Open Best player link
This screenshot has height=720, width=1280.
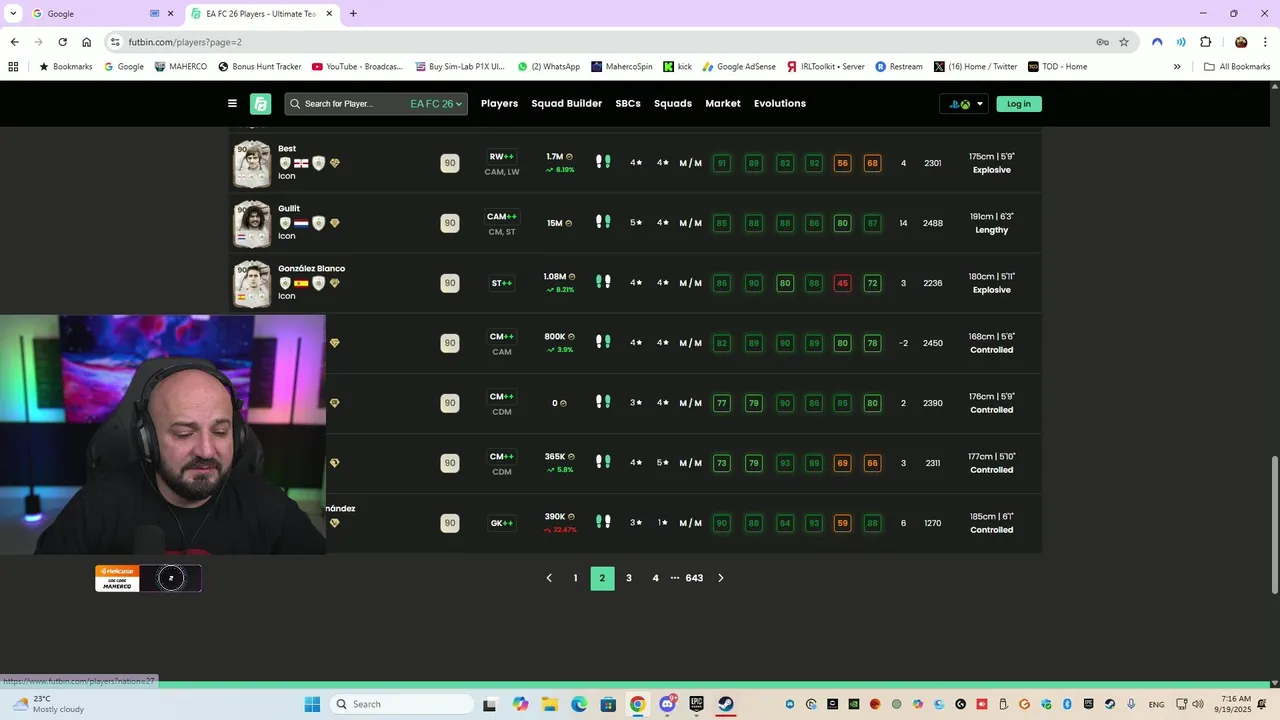(287, 149)
